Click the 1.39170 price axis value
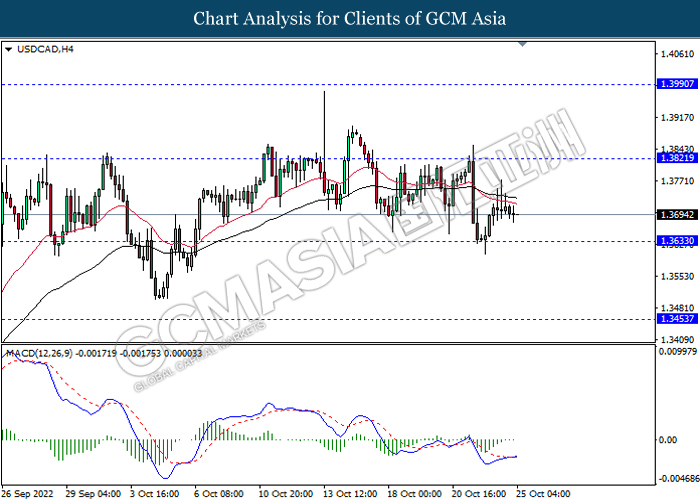700x500 pixels. [x=677, y=117]
